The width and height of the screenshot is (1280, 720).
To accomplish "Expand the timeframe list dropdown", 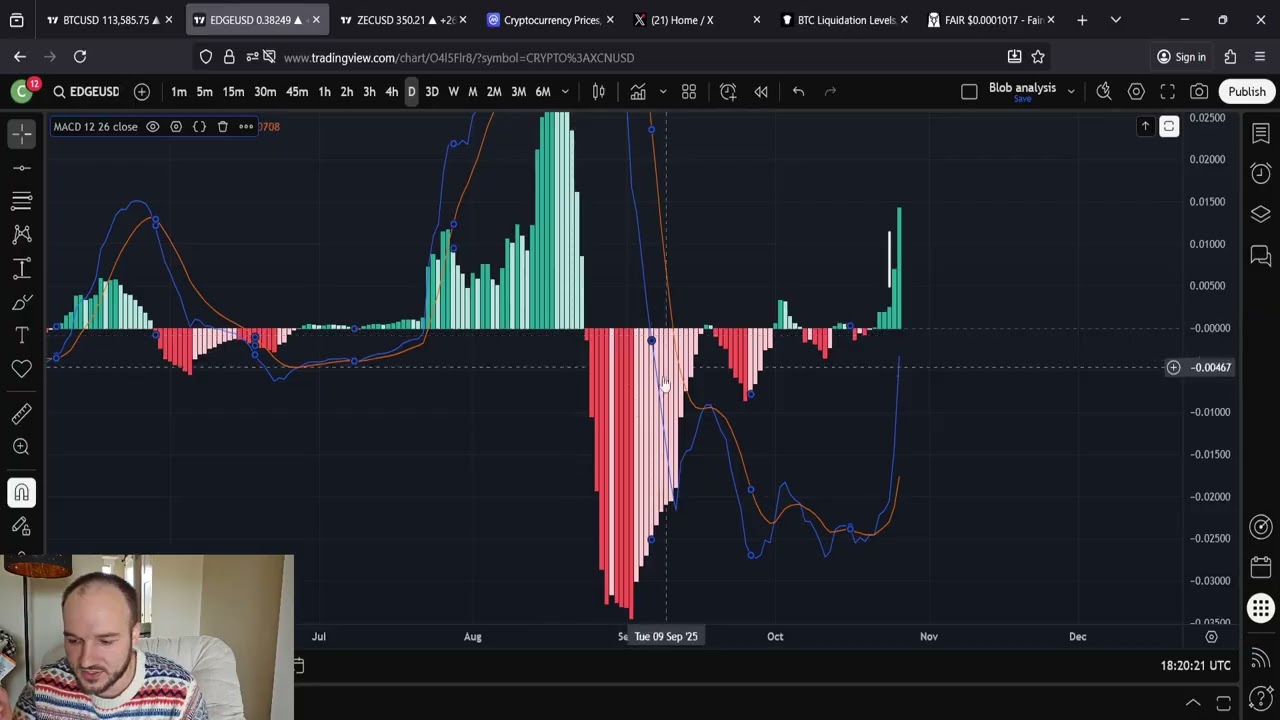I will pyautogui.click(x=565, y=92).
